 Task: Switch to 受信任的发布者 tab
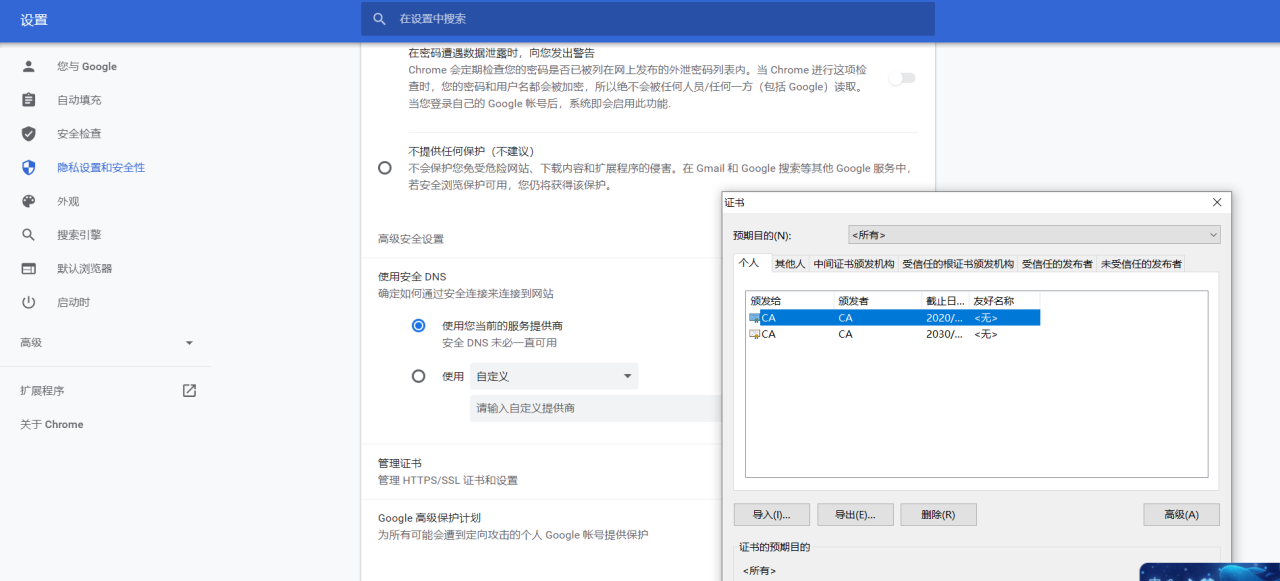coord(1057,264)
